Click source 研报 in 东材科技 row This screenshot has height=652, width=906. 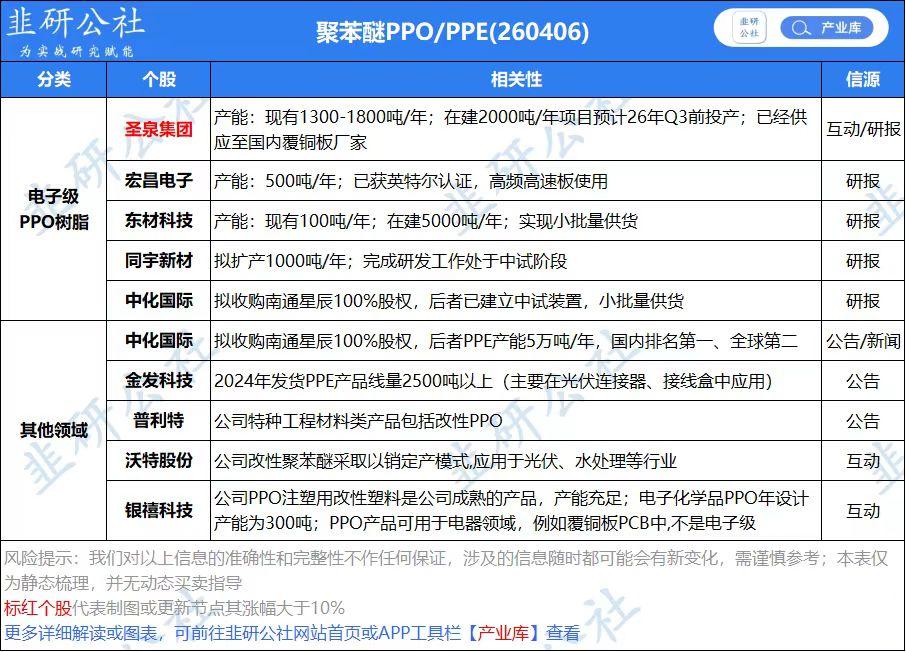(x=863, y=221)
